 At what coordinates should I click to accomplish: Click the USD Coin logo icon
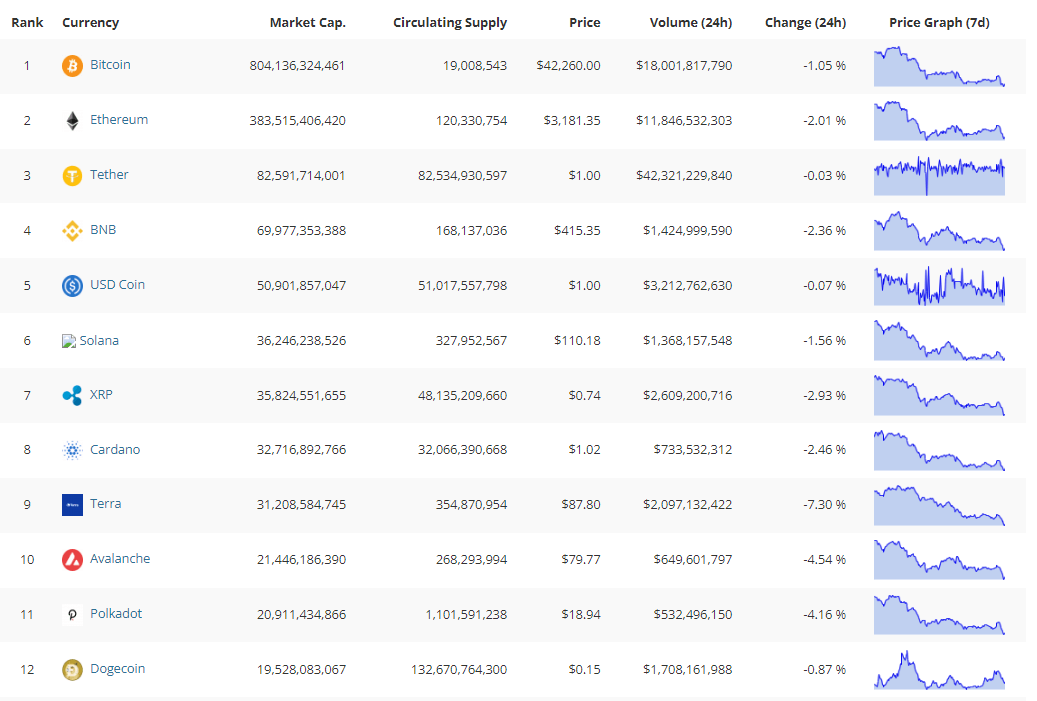pyautogui.click(x=72, y=285)
